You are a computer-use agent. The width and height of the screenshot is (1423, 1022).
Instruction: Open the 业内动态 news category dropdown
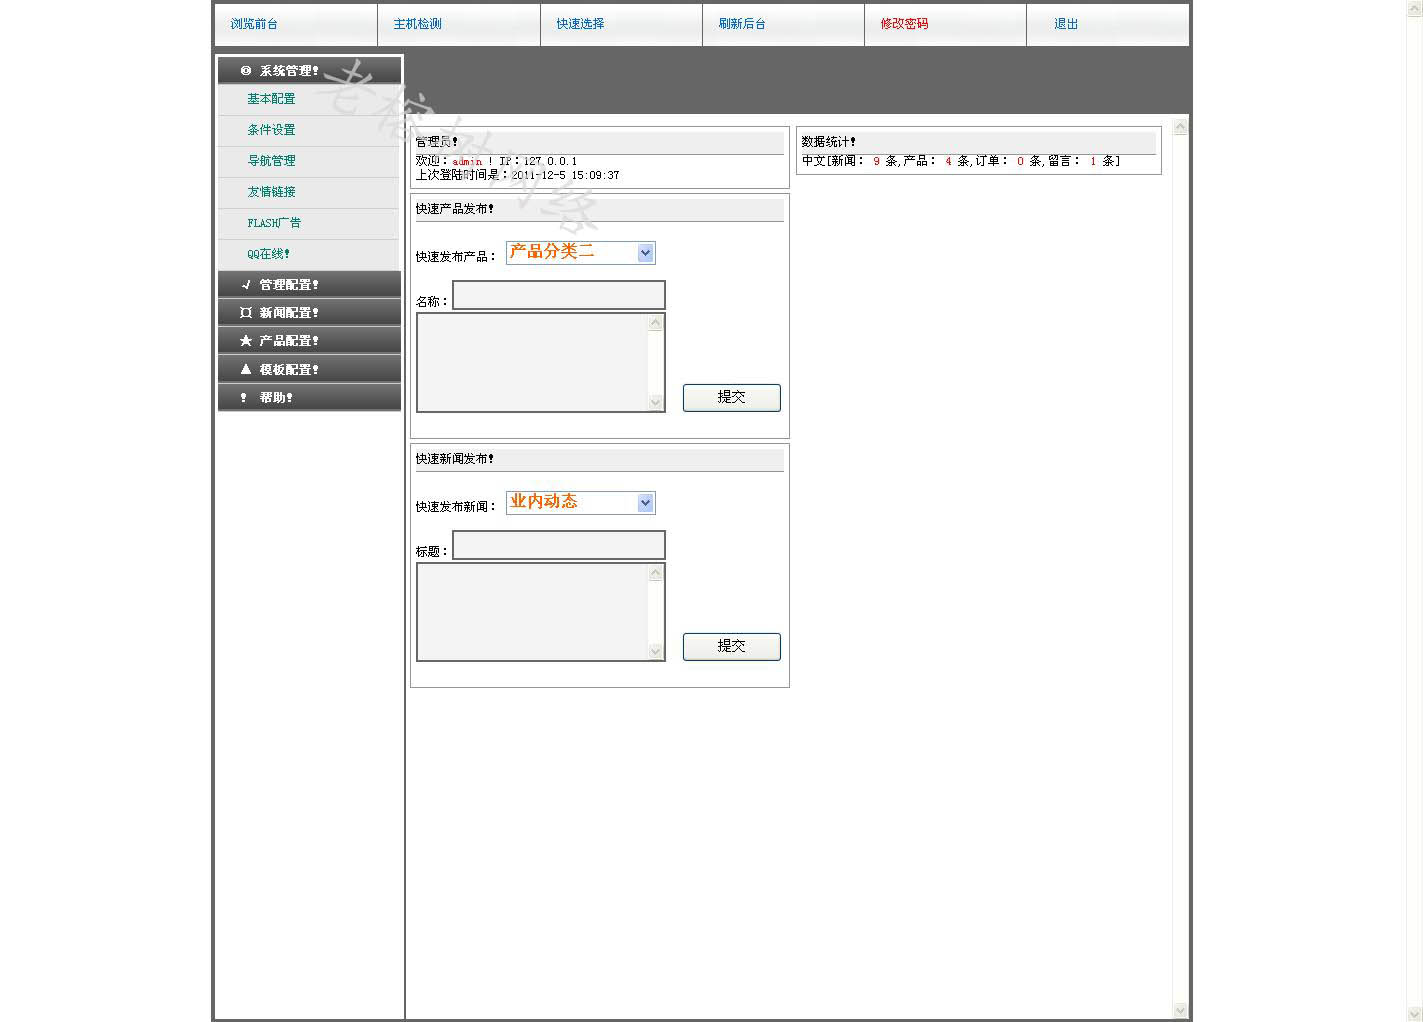[x=580, y=503]
